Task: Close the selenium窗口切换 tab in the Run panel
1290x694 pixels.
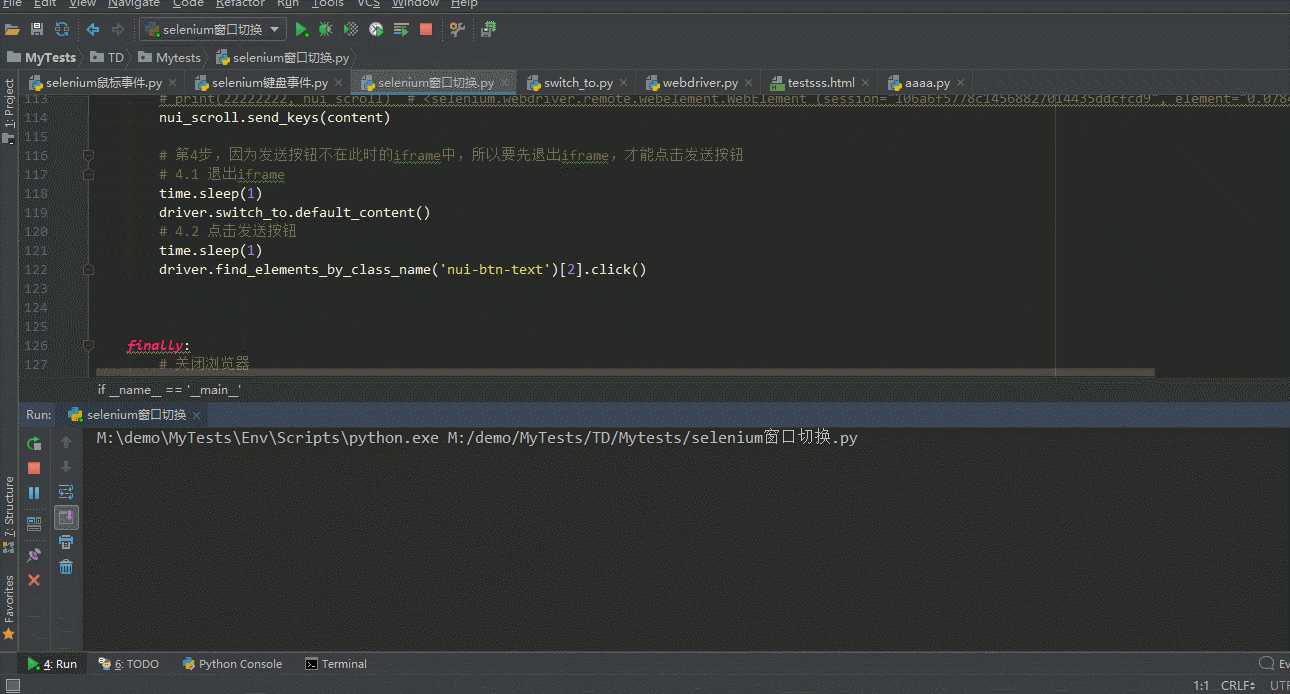Action: pos(196,415)
